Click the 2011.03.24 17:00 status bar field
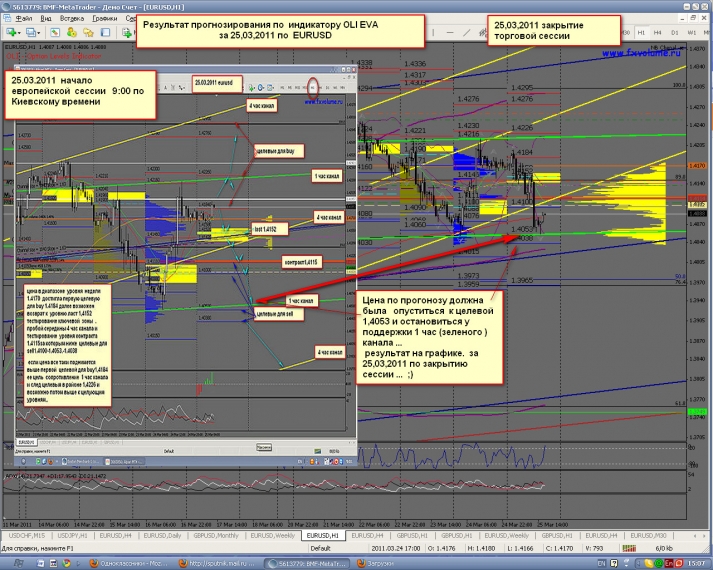The height and width of the screenshot is (570, 713). (396, 548)
